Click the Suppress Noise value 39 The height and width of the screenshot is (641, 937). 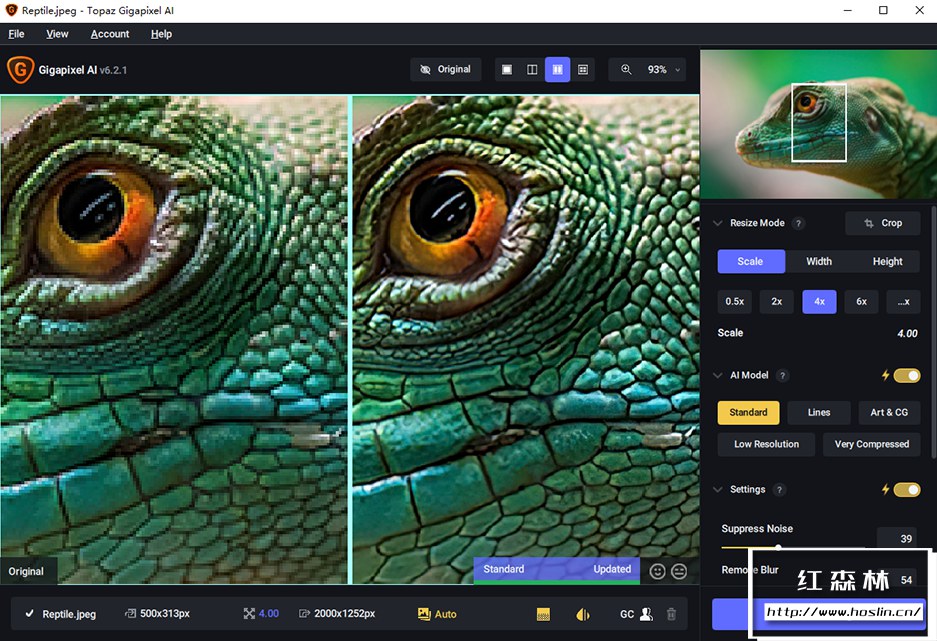tap(898, 538)
